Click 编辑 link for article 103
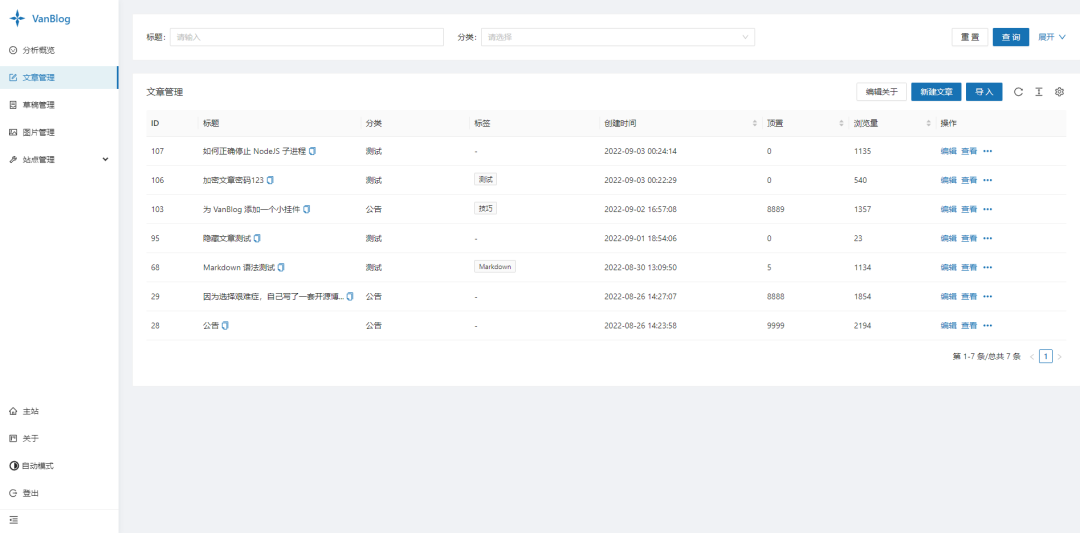The image size is (1080, 533). 948,209
